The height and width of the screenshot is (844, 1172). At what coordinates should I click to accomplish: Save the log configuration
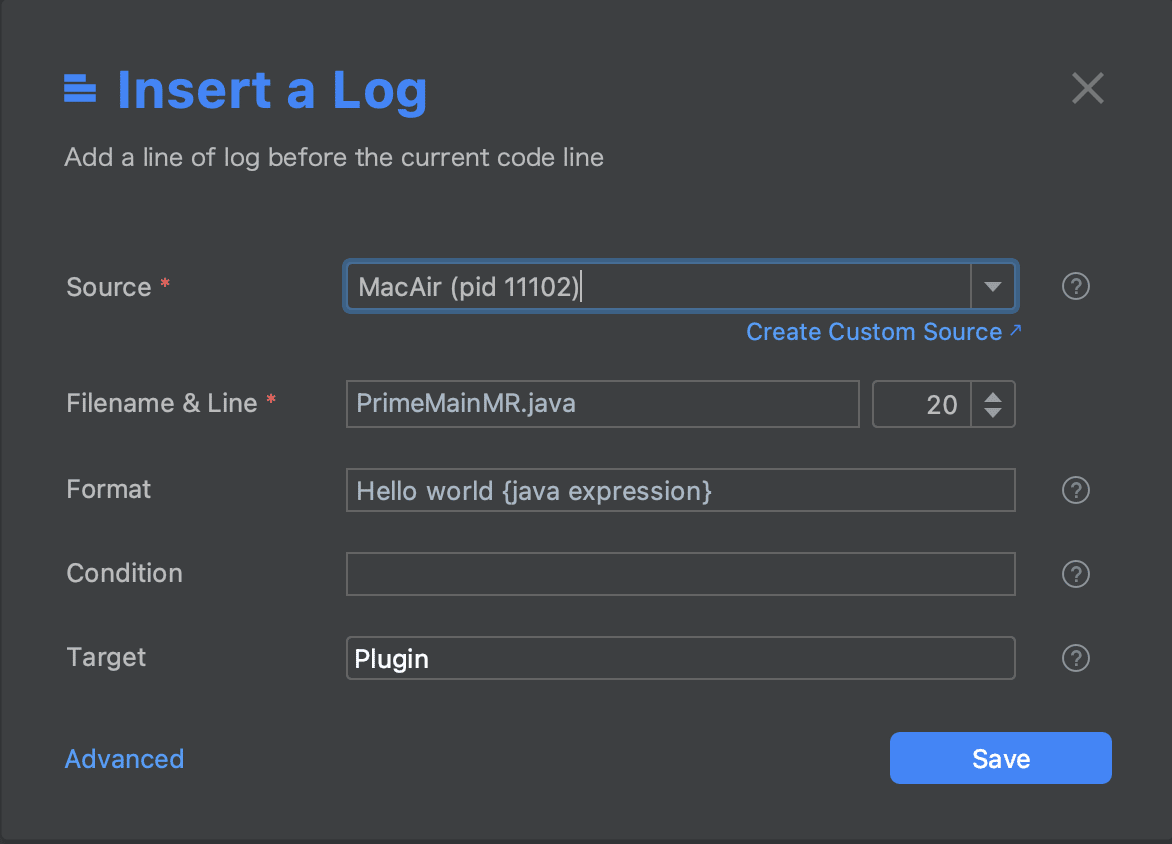point(999,758)
